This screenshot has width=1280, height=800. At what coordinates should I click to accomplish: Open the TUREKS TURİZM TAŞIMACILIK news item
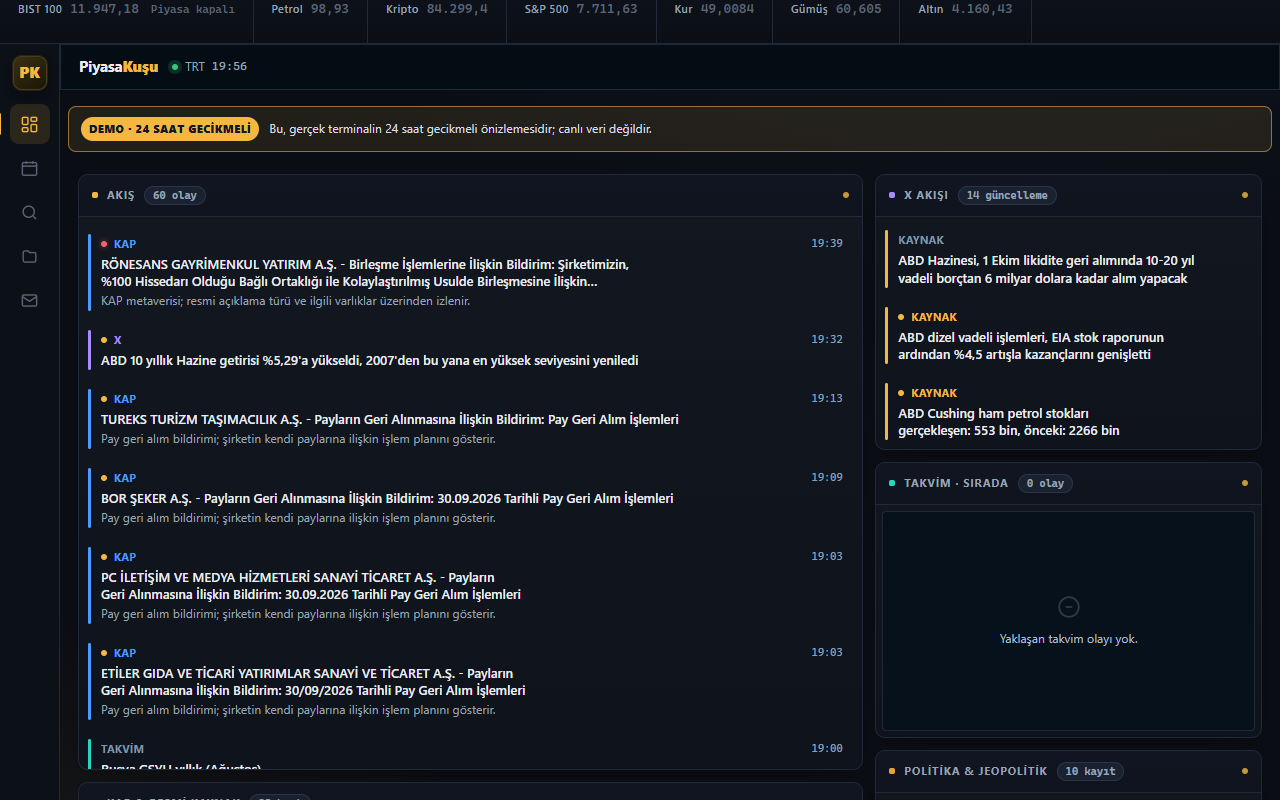[470, 419]
